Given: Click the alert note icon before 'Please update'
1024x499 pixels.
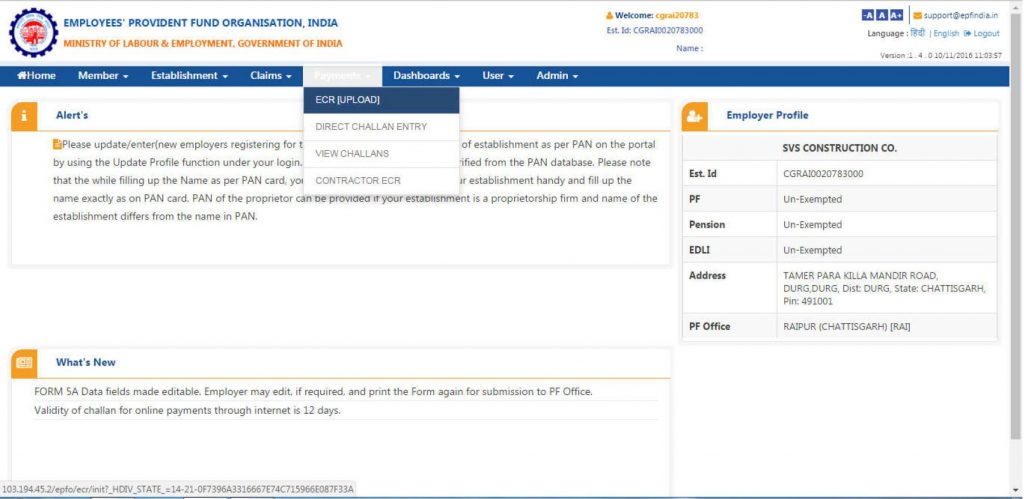Looking at the screenshot, I should [57, 144].
